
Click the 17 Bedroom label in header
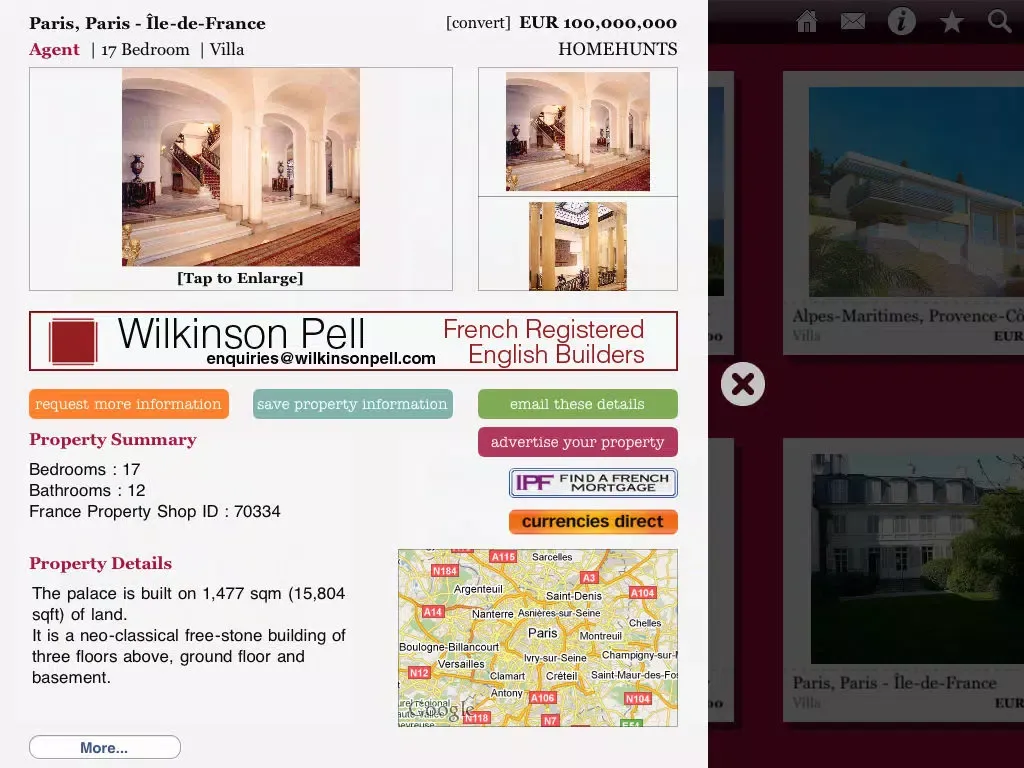point(145,50)
